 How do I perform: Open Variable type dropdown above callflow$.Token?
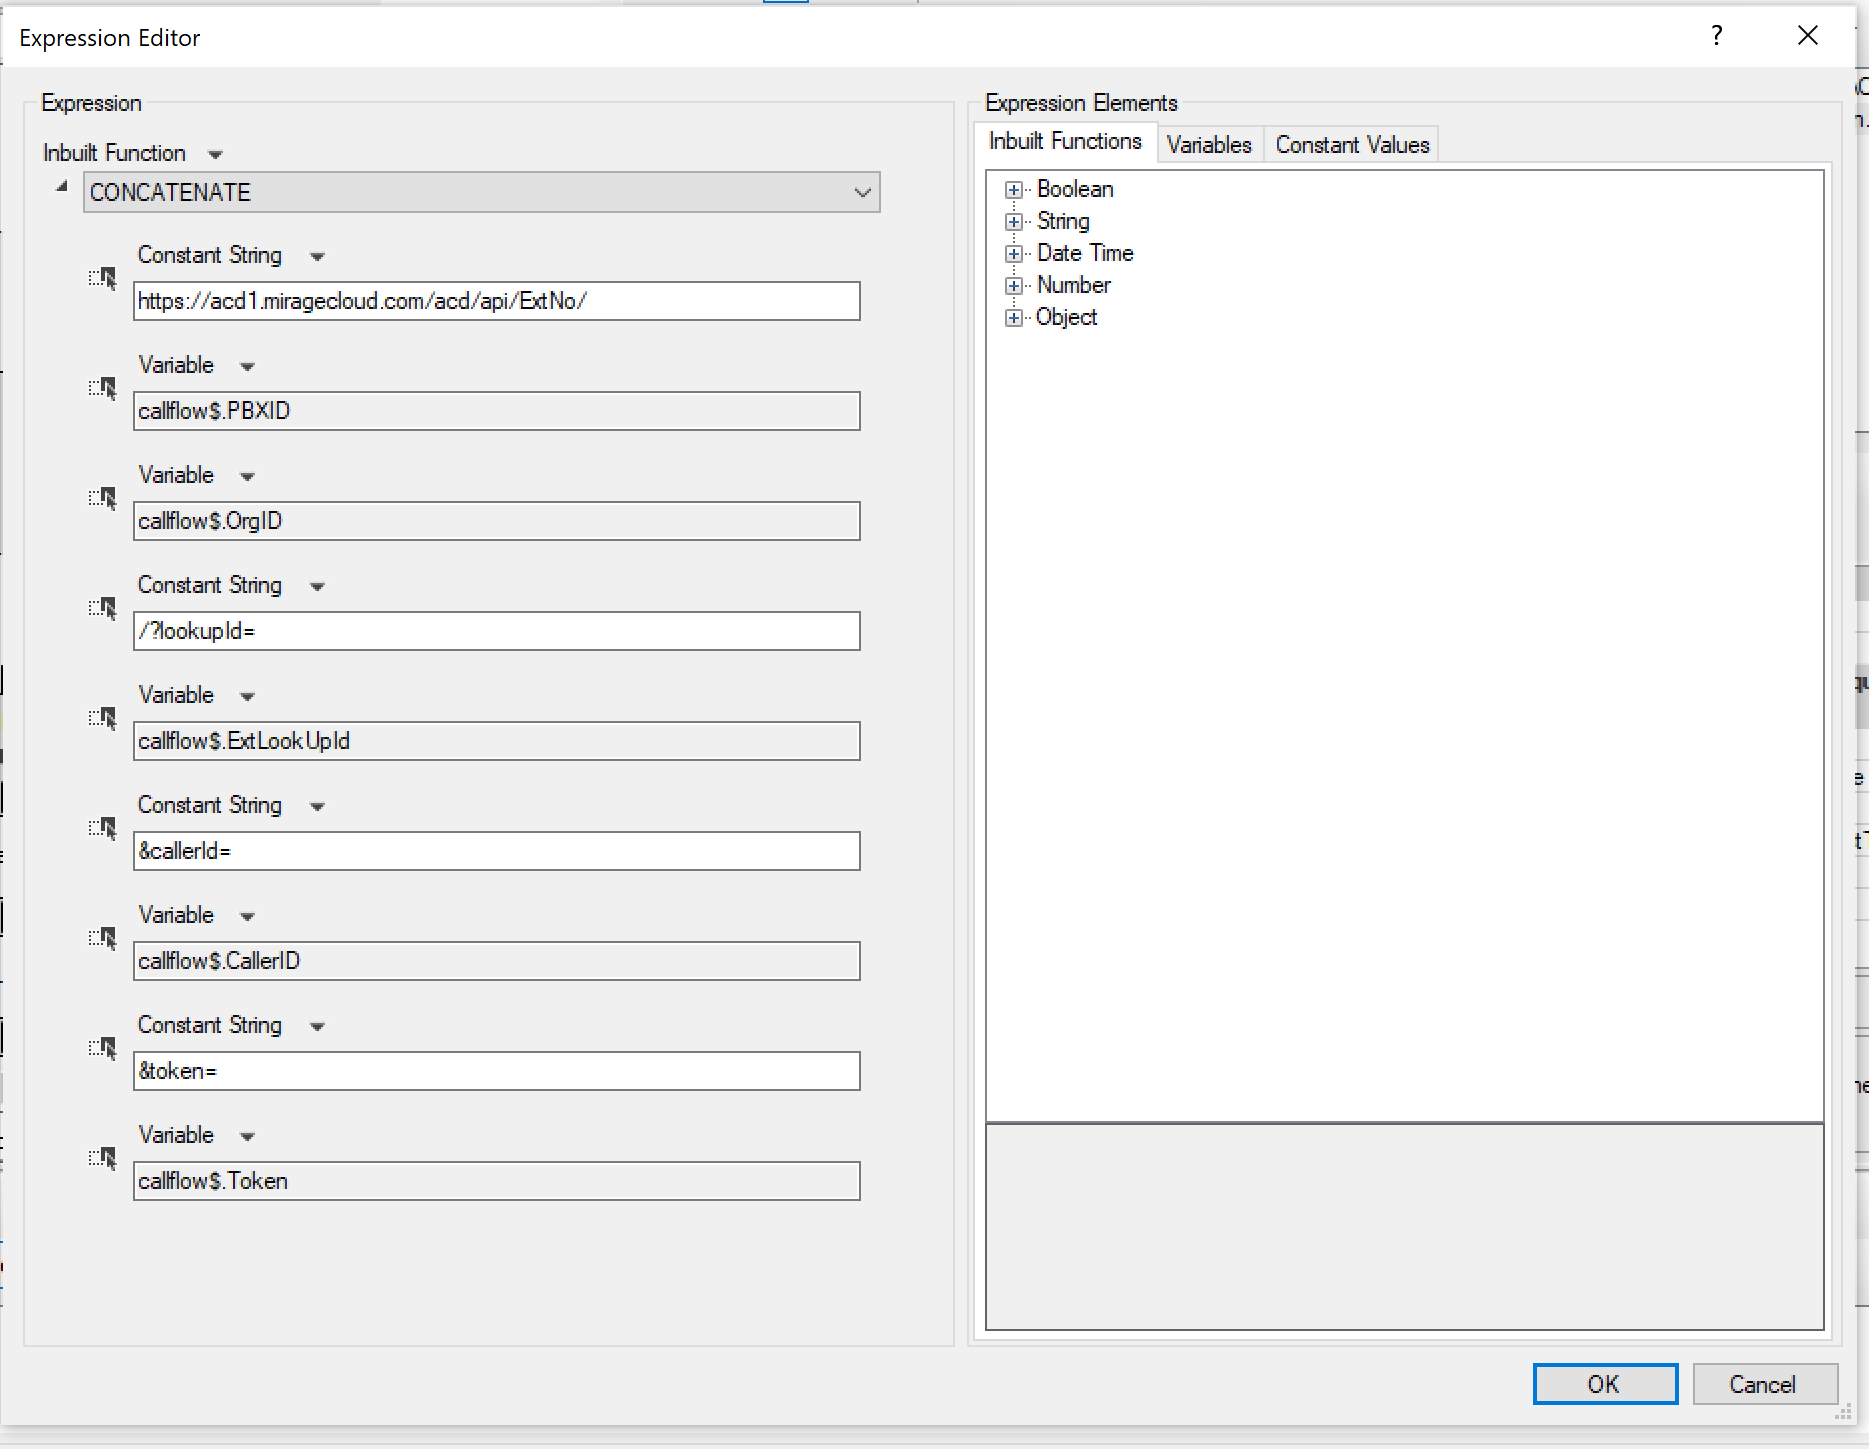247,1137
